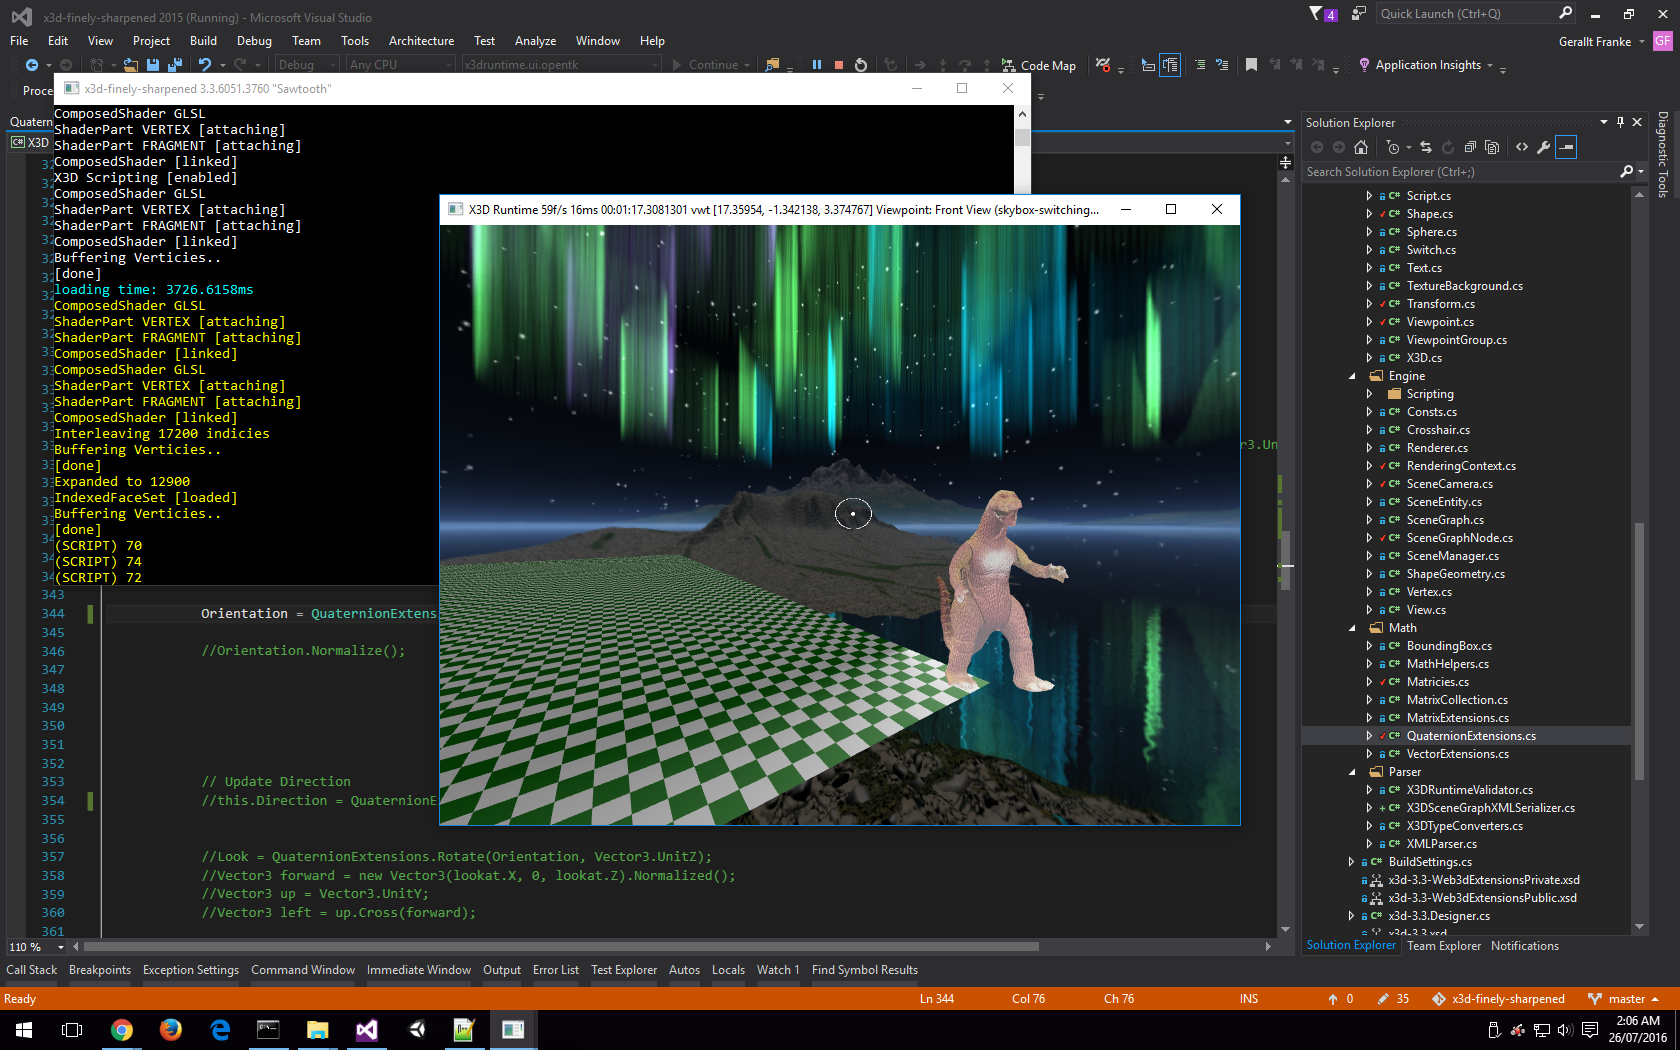
Task: Click the Find in Files toolbar icon
Action: click(x=772, y=65)
